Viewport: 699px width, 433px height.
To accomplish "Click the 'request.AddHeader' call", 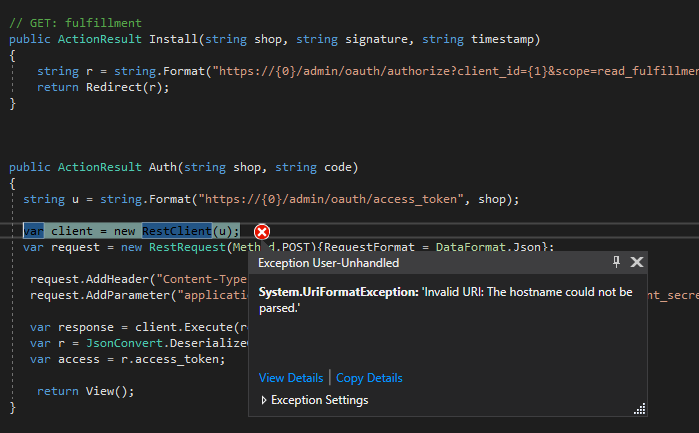I will click(89, 279).
